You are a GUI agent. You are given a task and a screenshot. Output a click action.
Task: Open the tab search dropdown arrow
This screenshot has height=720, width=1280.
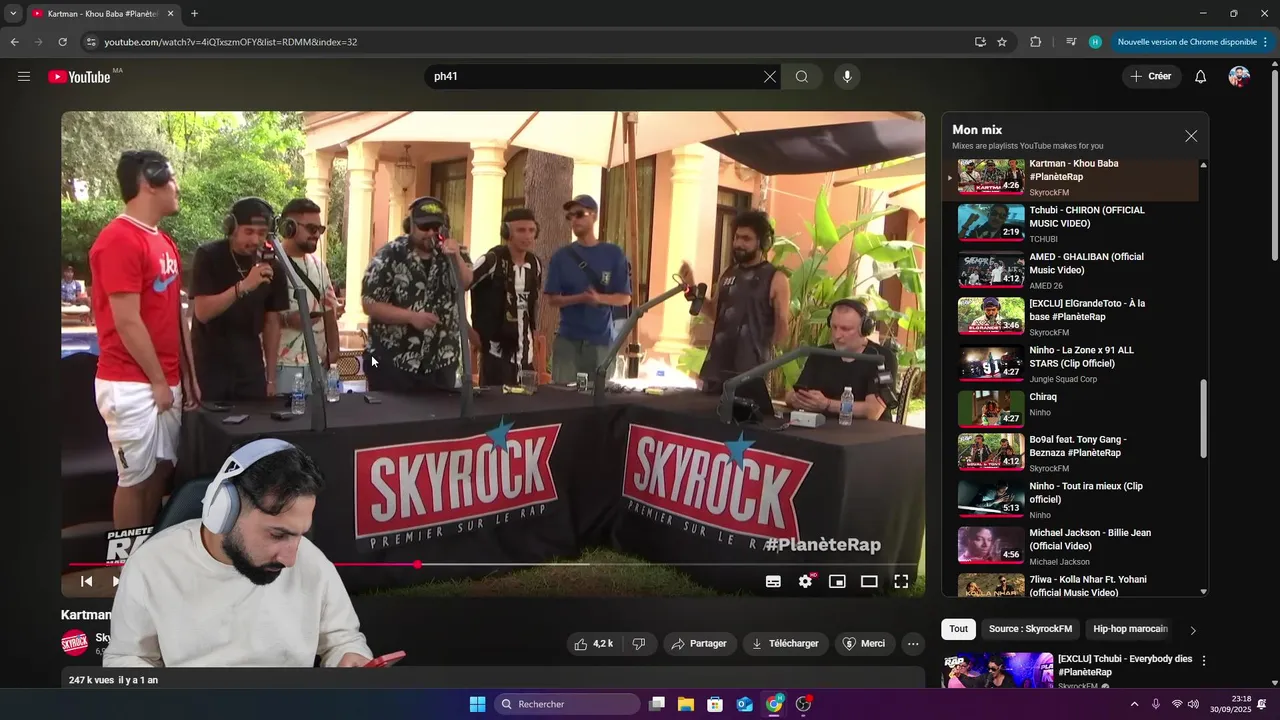pyautogui.click(x=13, y=14)
